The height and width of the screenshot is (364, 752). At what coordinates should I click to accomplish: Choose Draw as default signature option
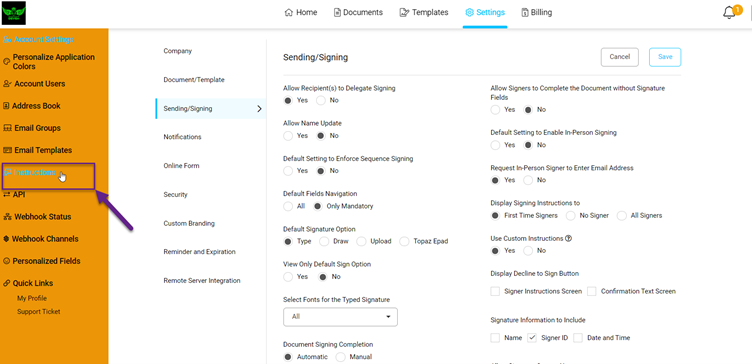click(324, 241)
